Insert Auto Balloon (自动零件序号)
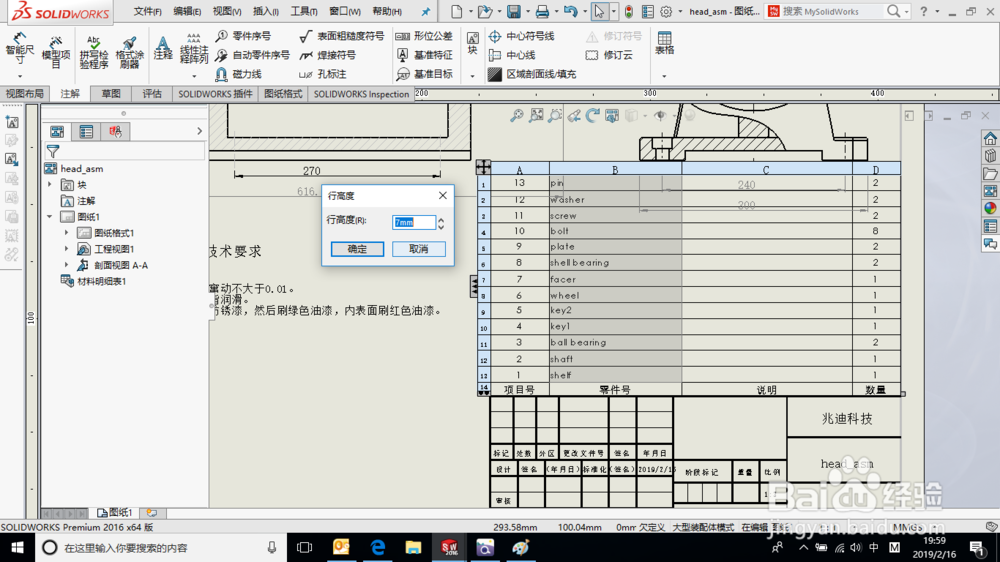 pyautogui.click(x=253, y=55)
